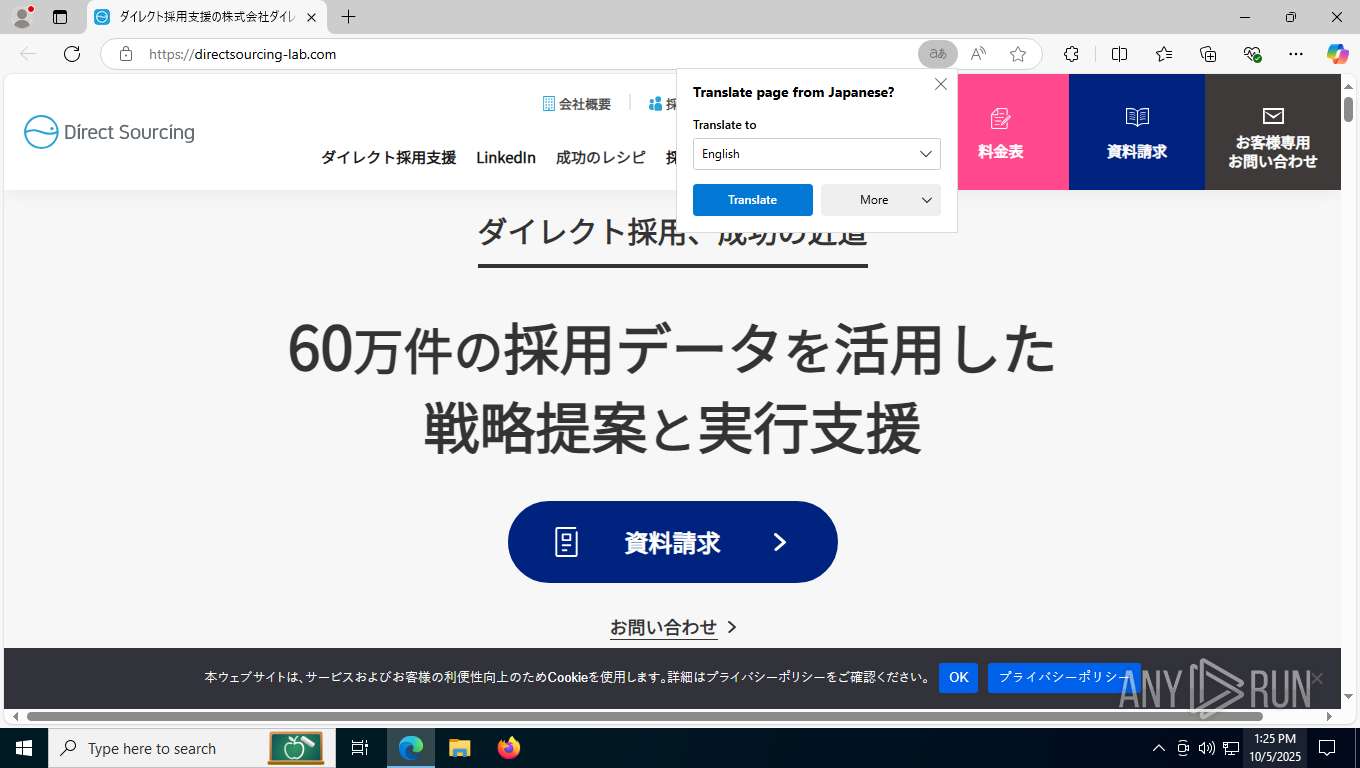This screenshot has width=1360, height=768.
Task: Click the Direct Sourcing logo
Action: pos(109,132)
